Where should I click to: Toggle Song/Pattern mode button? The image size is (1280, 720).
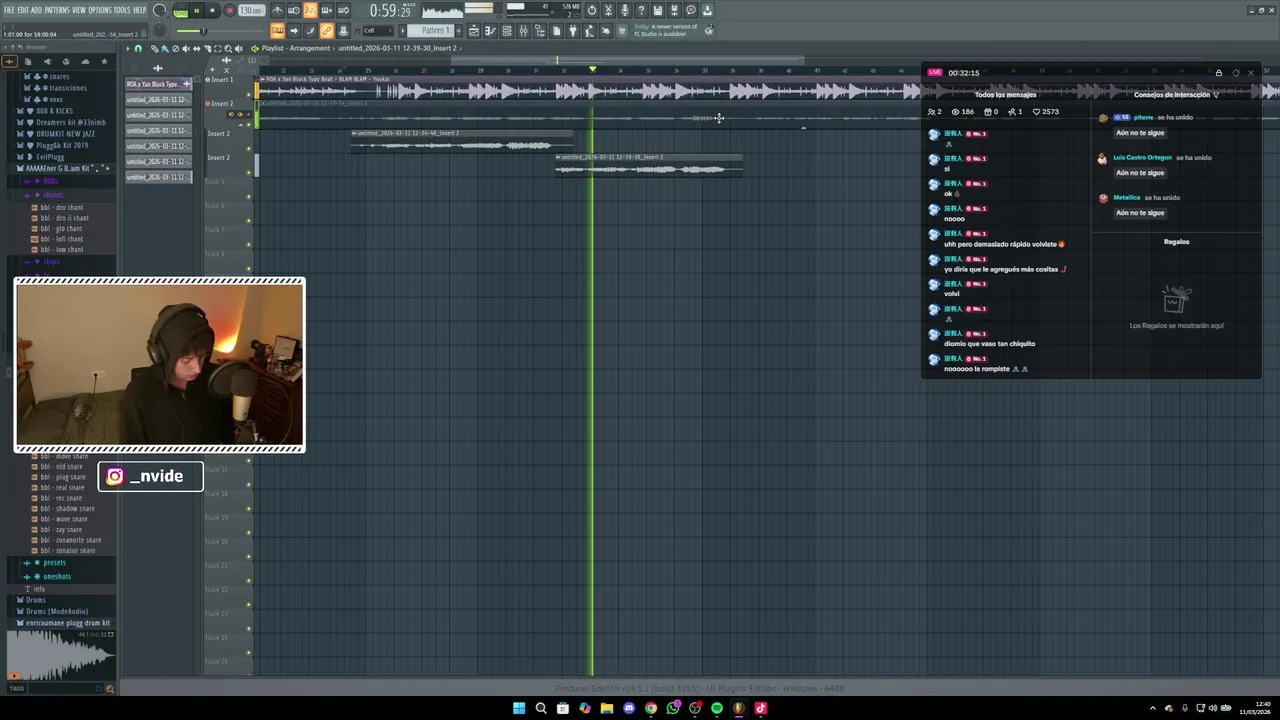[181, 11]
